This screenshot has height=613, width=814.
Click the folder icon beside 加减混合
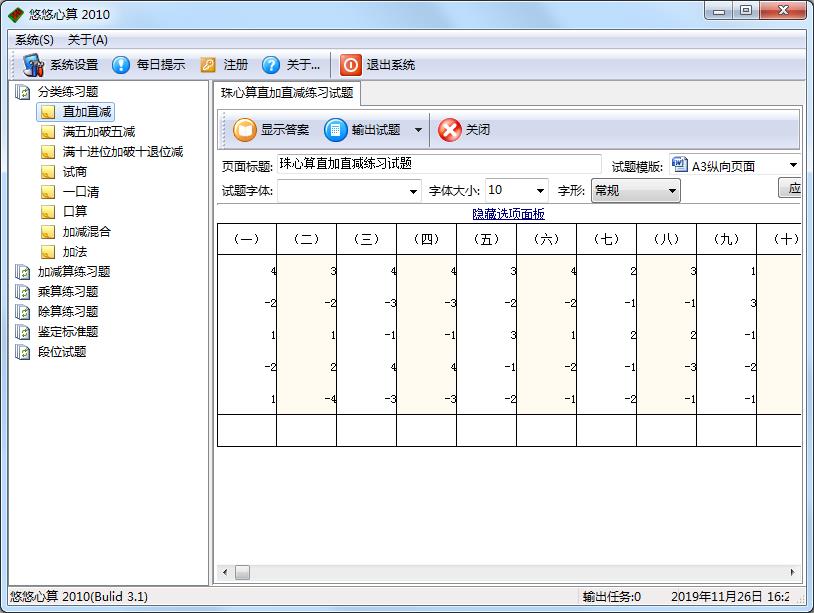tap(48, 231)
